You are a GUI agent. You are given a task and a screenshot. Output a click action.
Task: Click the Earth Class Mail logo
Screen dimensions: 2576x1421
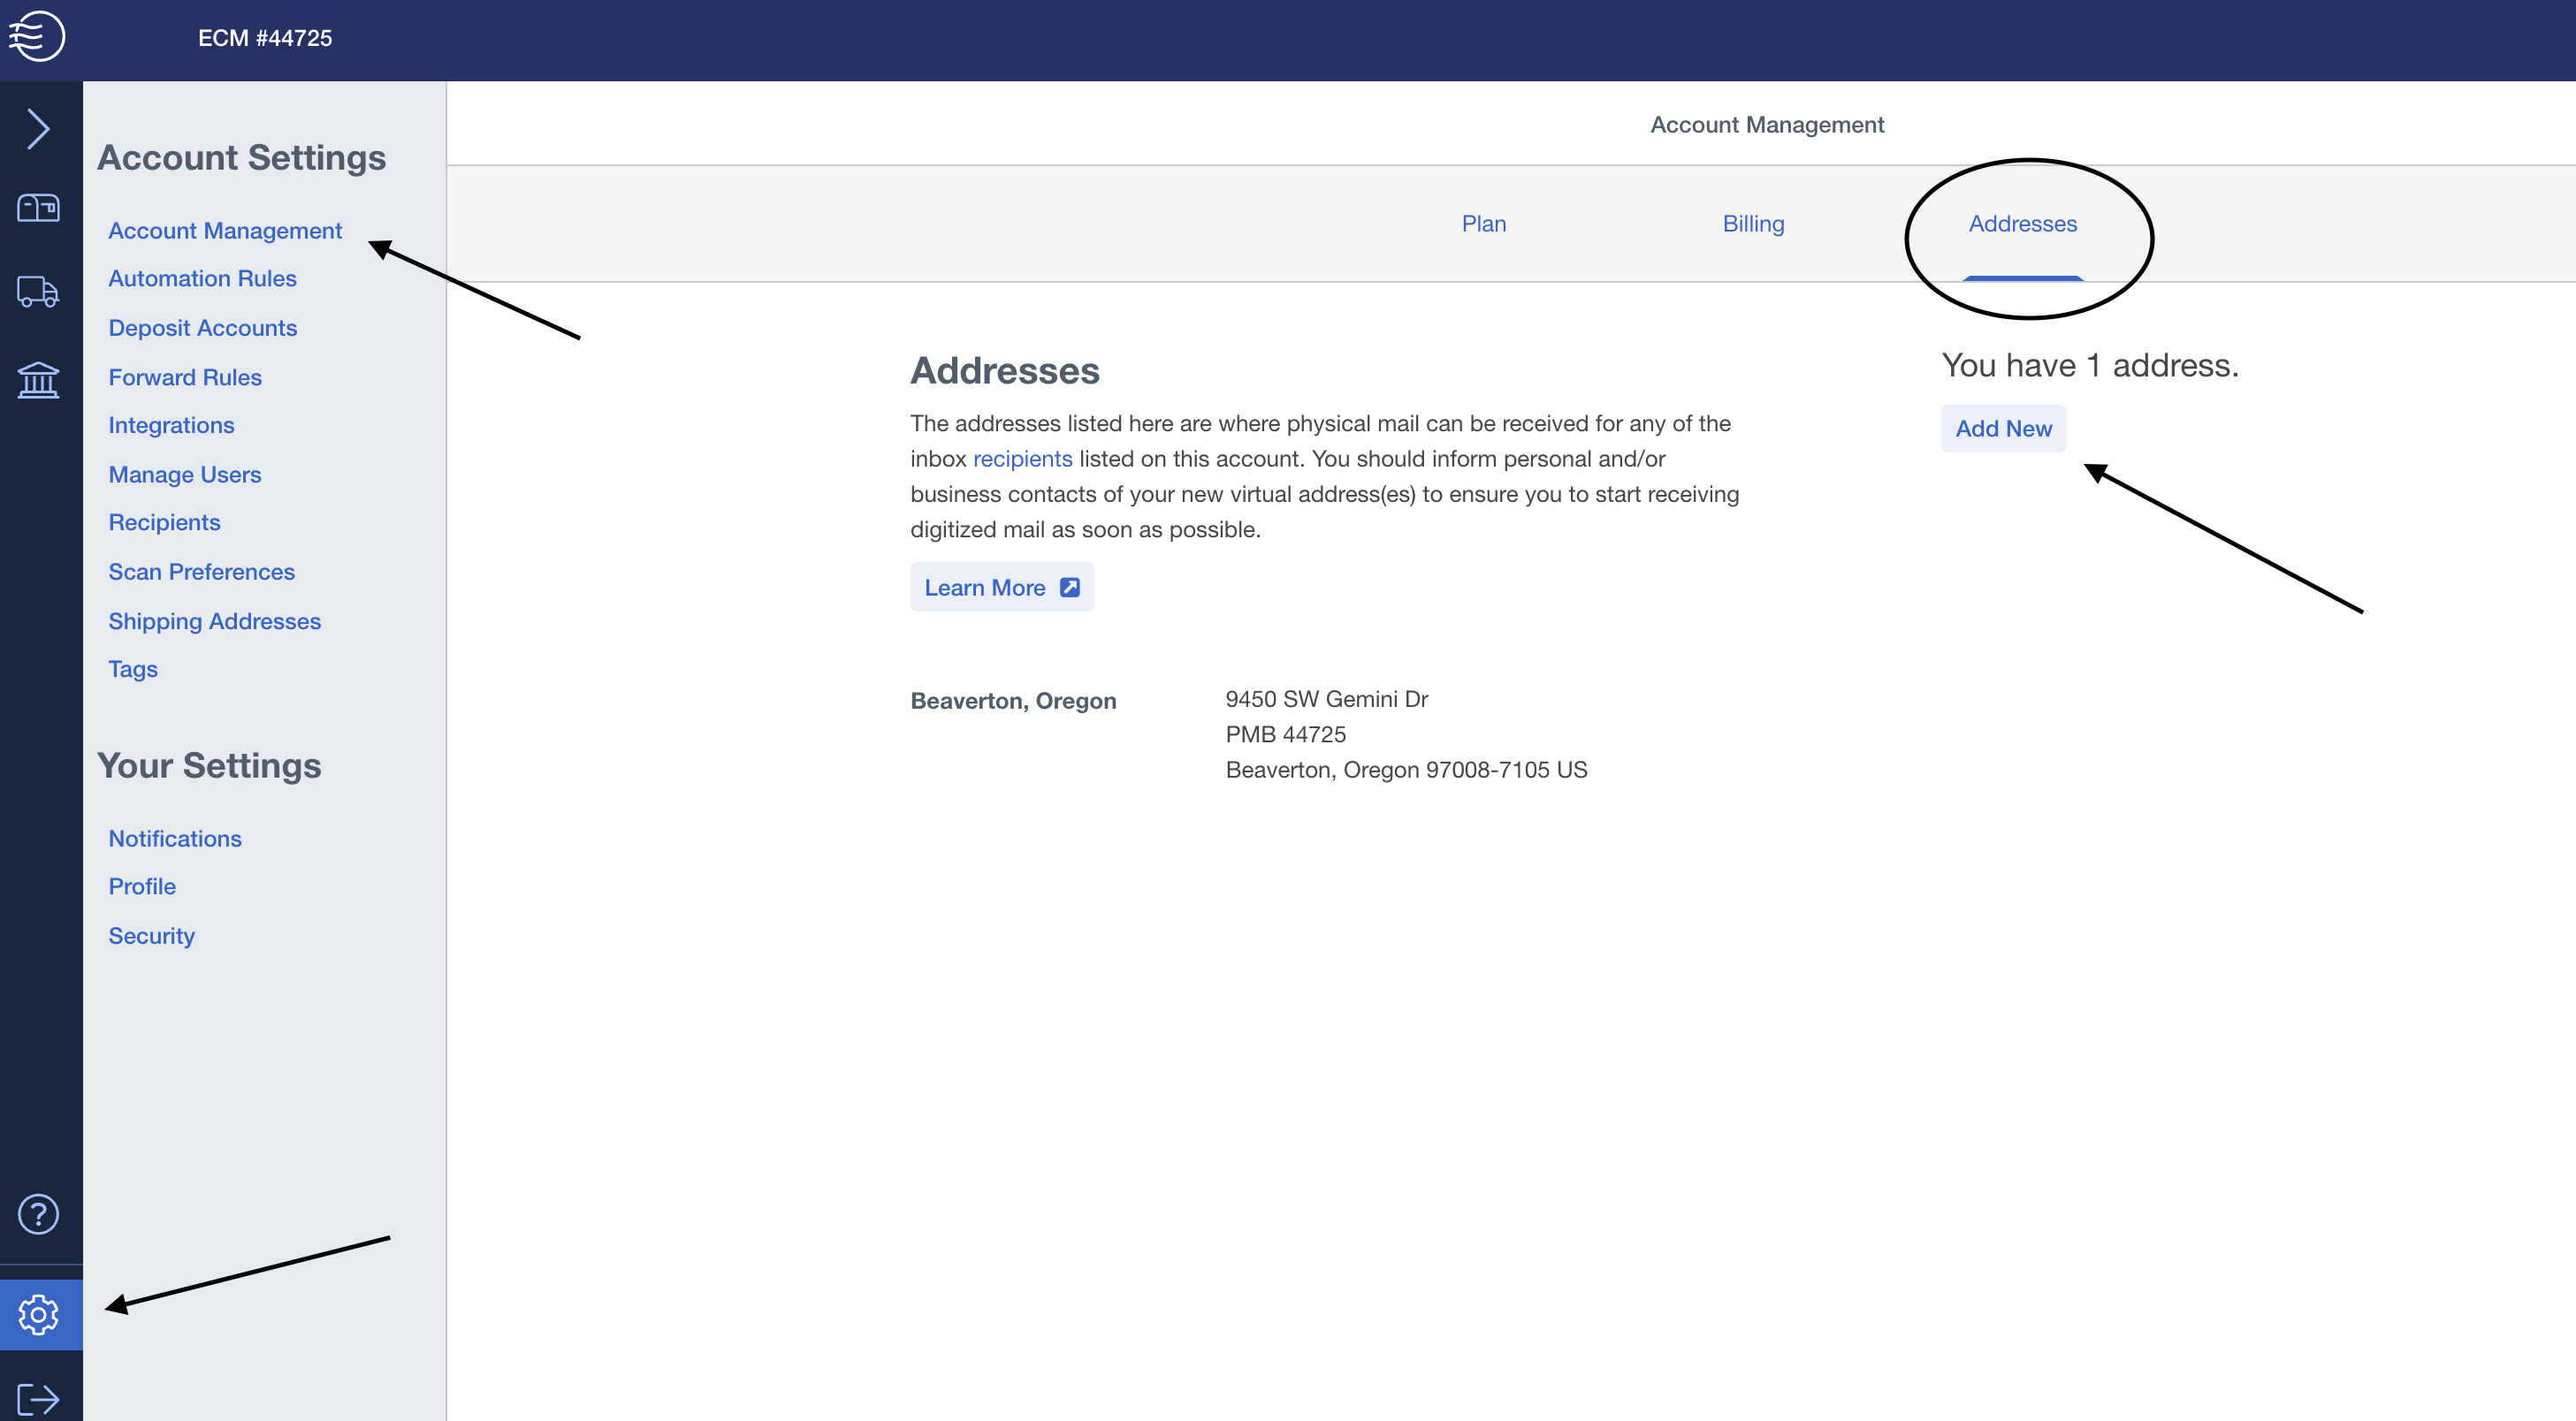coord(37,37)
